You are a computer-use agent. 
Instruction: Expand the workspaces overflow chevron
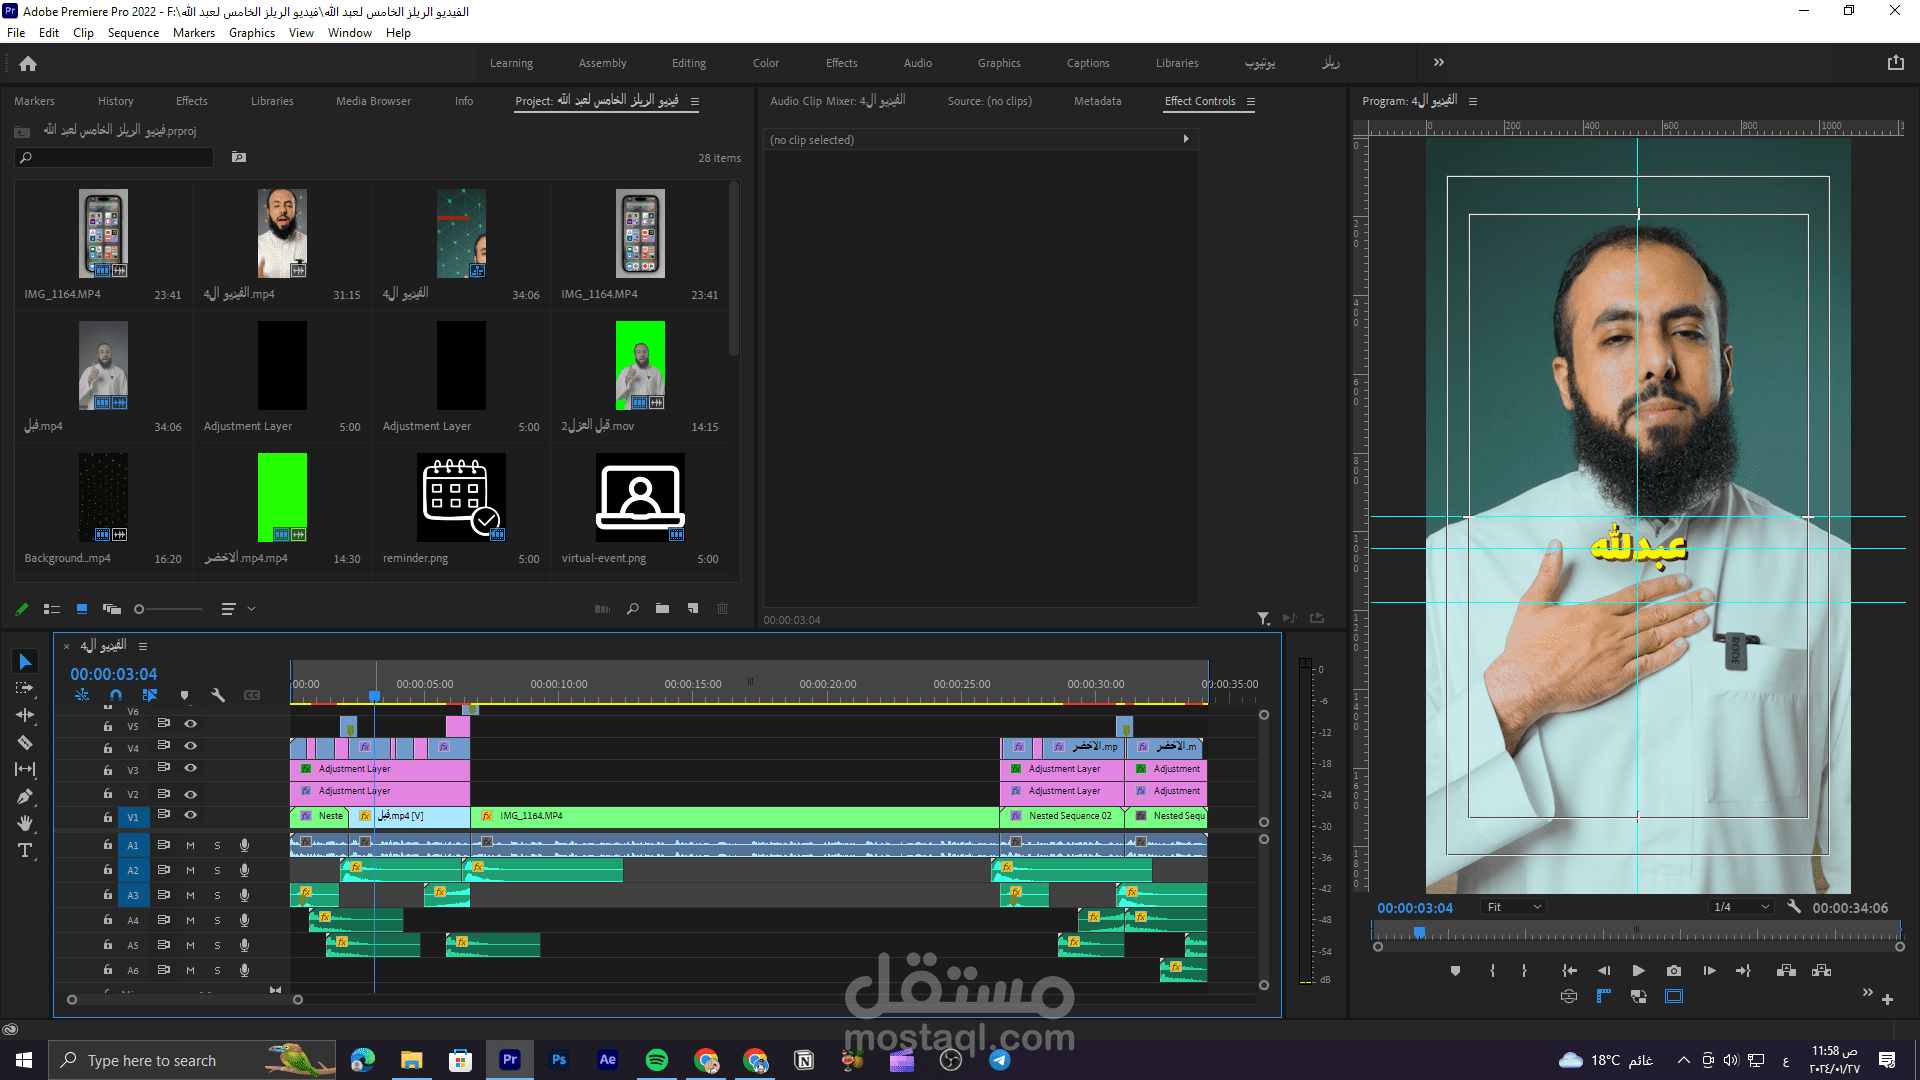point(1438,62)
